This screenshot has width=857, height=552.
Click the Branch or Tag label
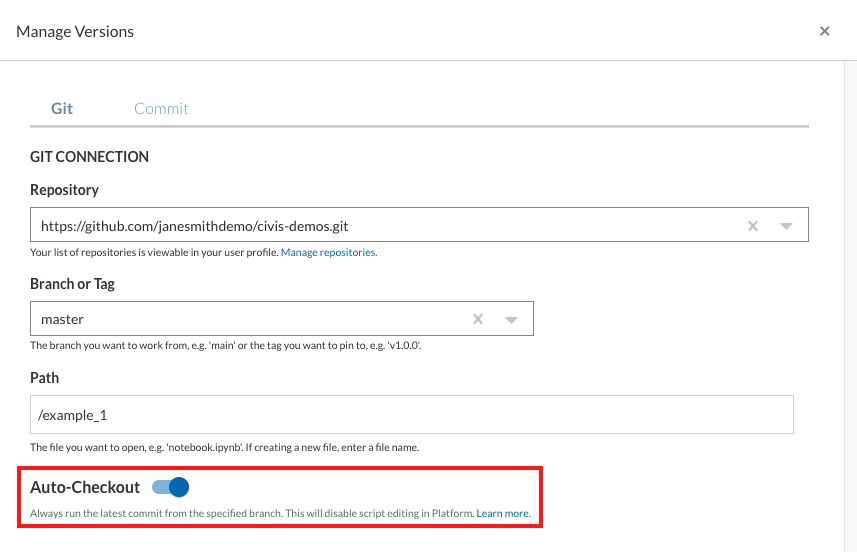click(x=72, y=283)
